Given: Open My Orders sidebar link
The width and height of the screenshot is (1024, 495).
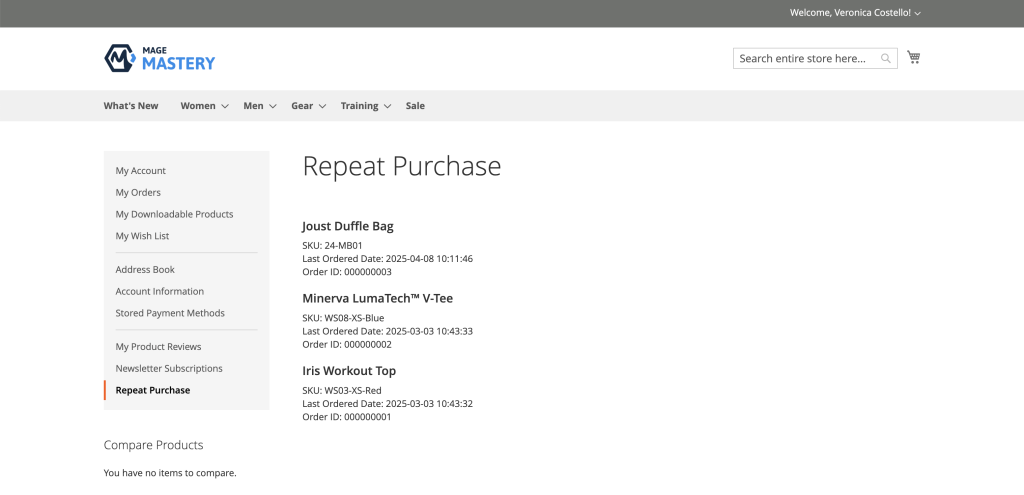Looking at the screenshot, I should [x=138, y=193].
